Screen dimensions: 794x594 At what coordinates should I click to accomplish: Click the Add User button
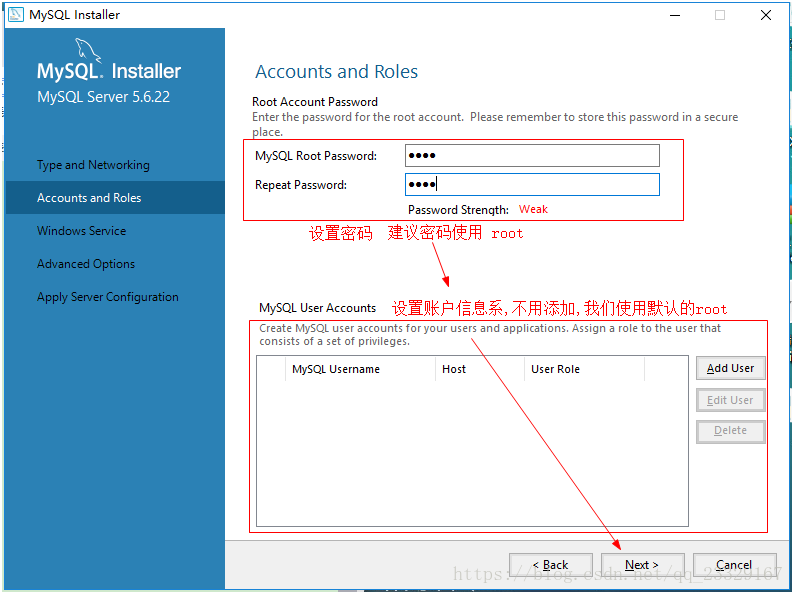(x=730, y=368)
